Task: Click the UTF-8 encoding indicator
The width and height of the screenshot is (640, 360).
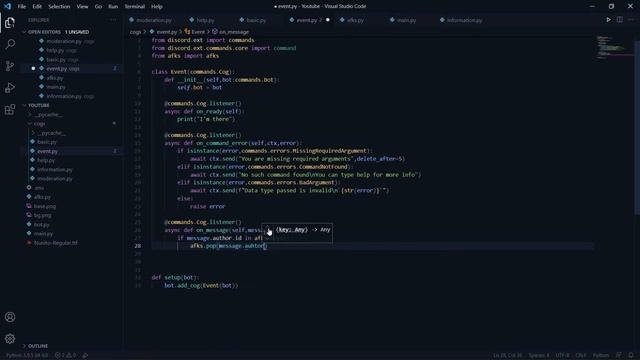Action: coord(562,356)
